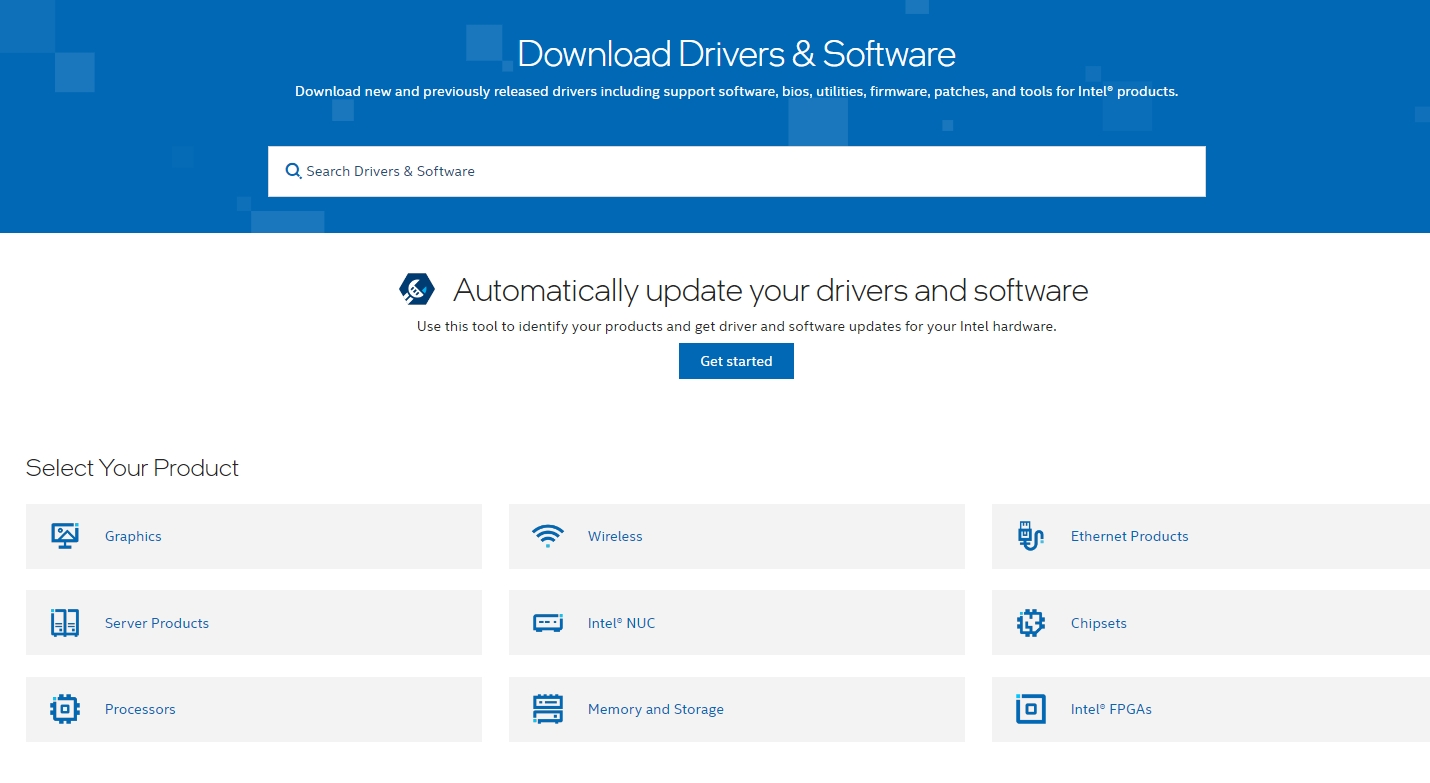Open the Graphics product link
Image resolution: width=1430 pixels, height=783 pixels.
point(133,536)
